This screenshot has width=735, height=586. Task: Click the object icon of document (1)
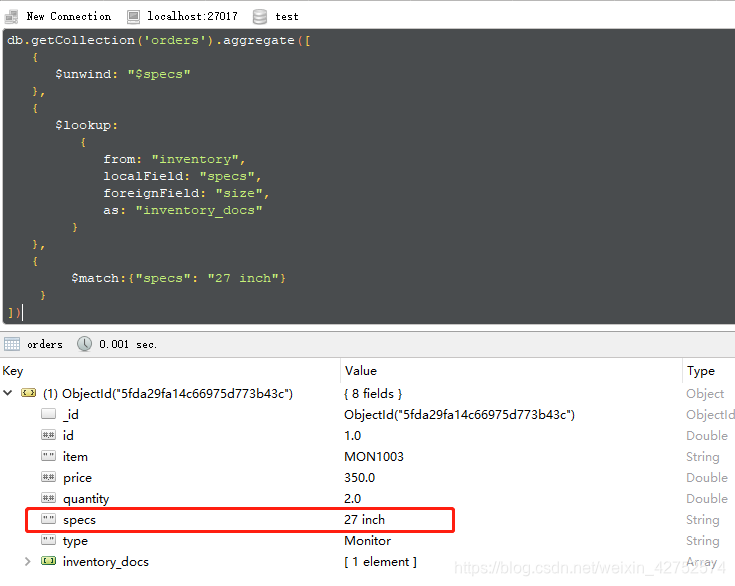click(x=29, y=393)
